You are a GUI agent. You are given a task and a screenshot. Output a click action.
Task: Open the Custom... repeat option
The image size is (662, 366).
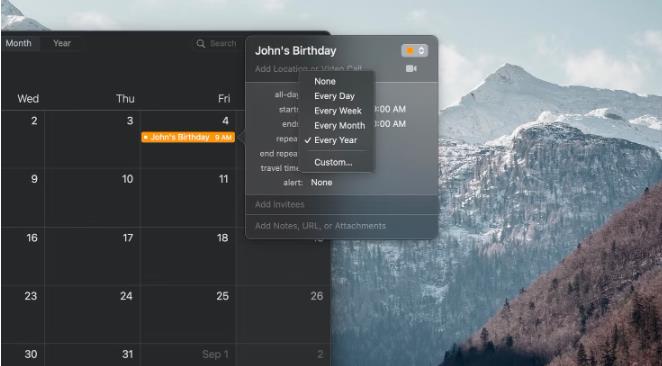tap(333, 163)
